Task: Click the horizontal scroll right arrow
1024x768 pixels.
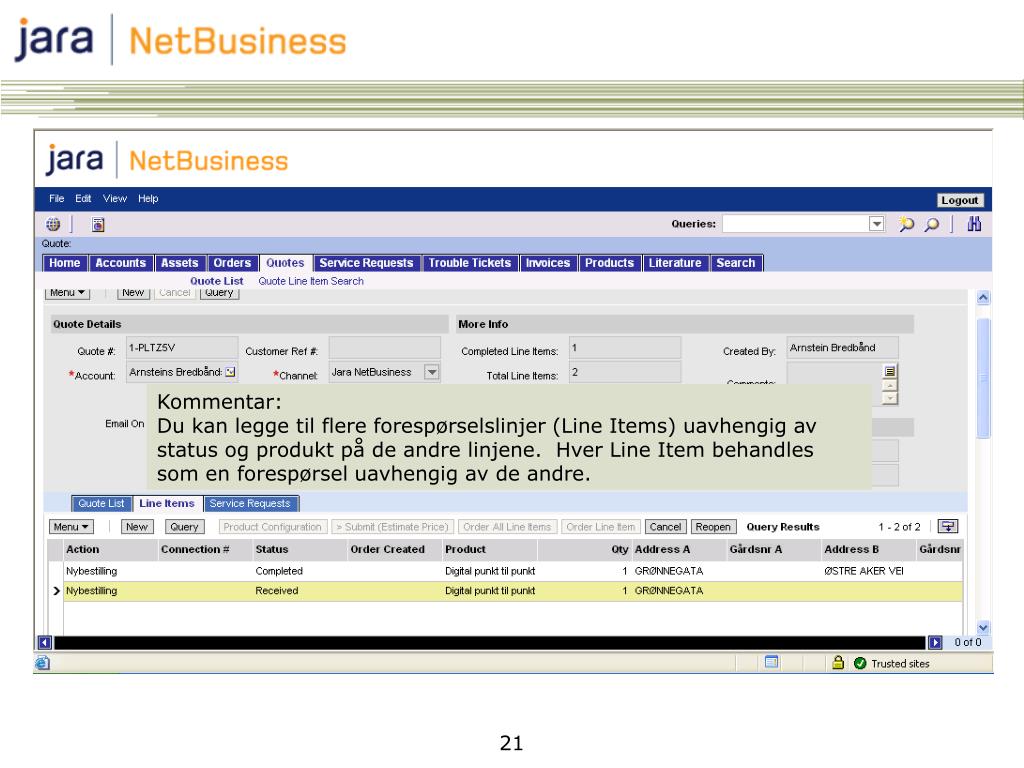Action: pos(935,643)
